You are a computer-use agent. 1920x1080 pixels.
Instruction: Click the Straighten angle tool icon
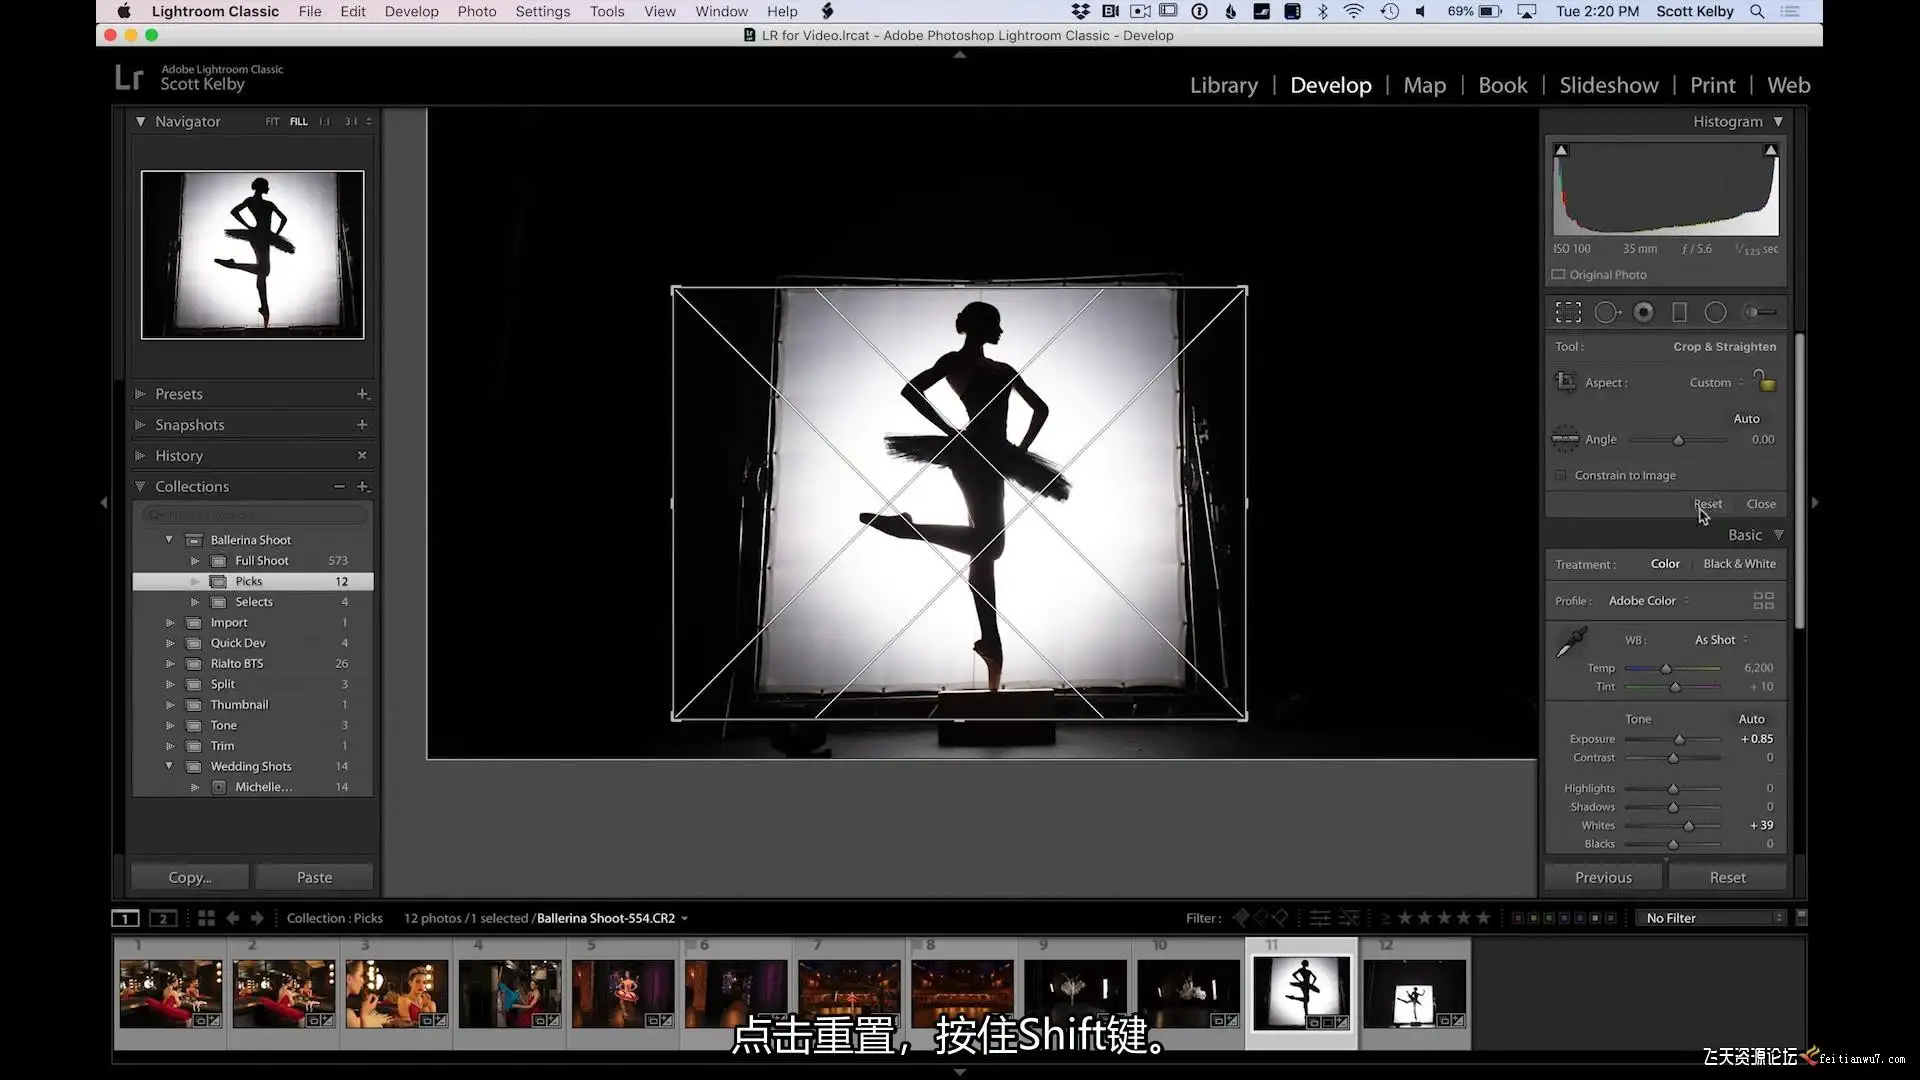point(1565,439)
